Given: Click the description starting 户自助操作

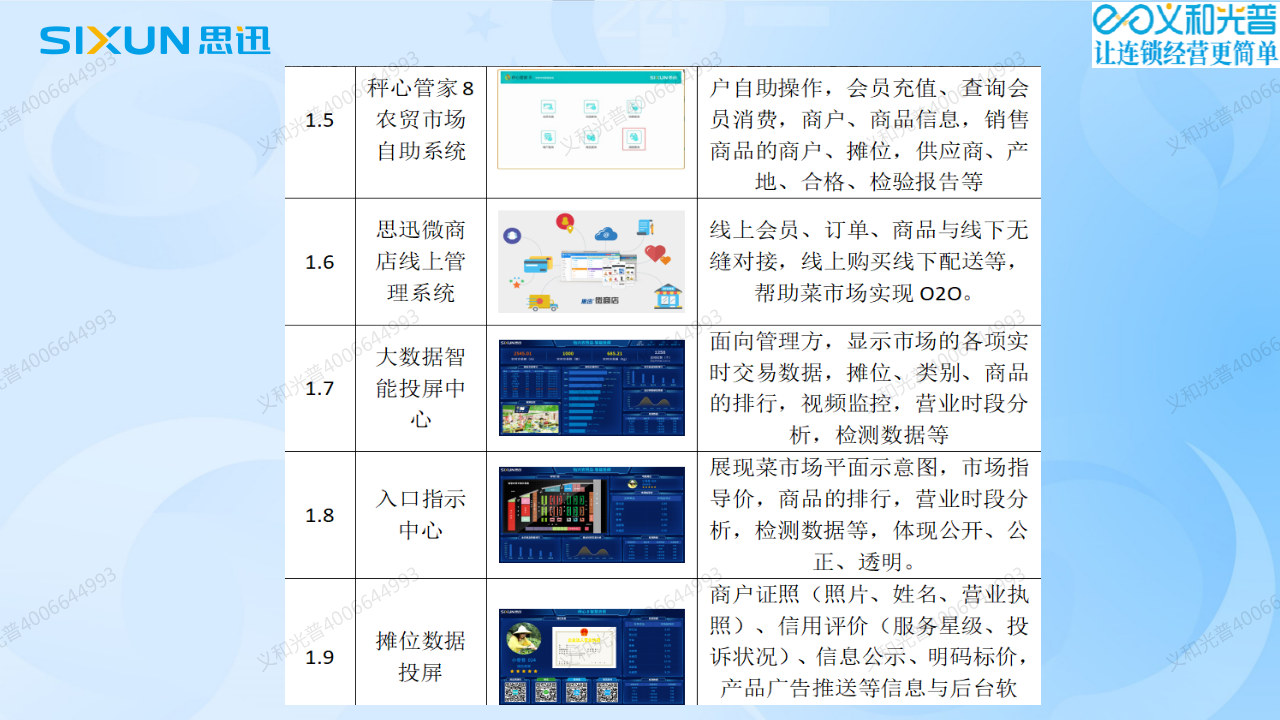Looking at the screenshot, I should tap(869, 135).
